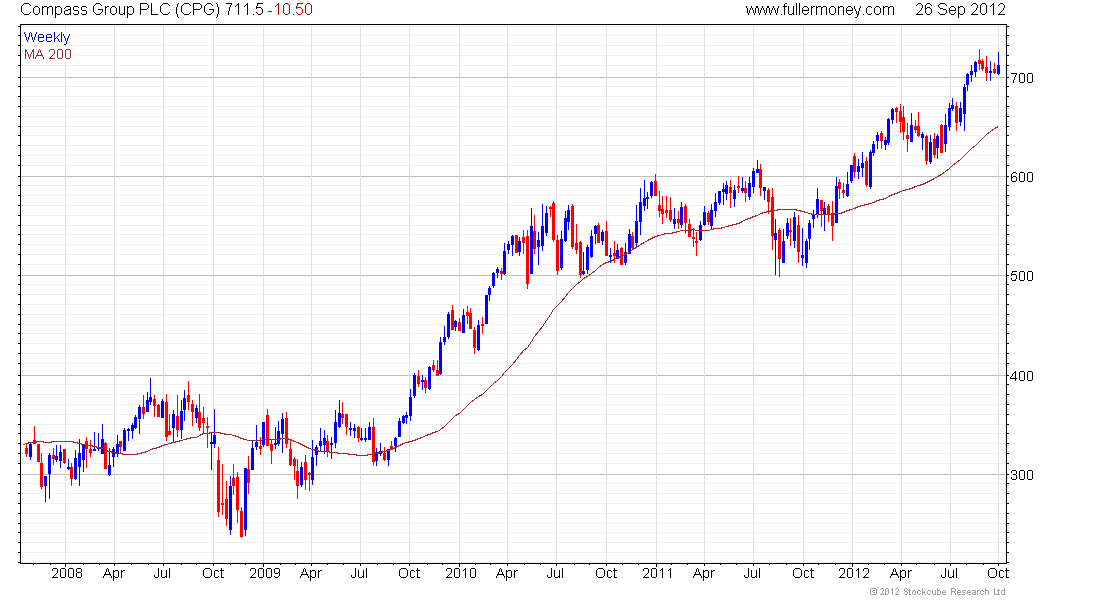This screenshot has height=600, width=1100.
Task: Click the 2009 label on the time axis
Action: [264, 573]
